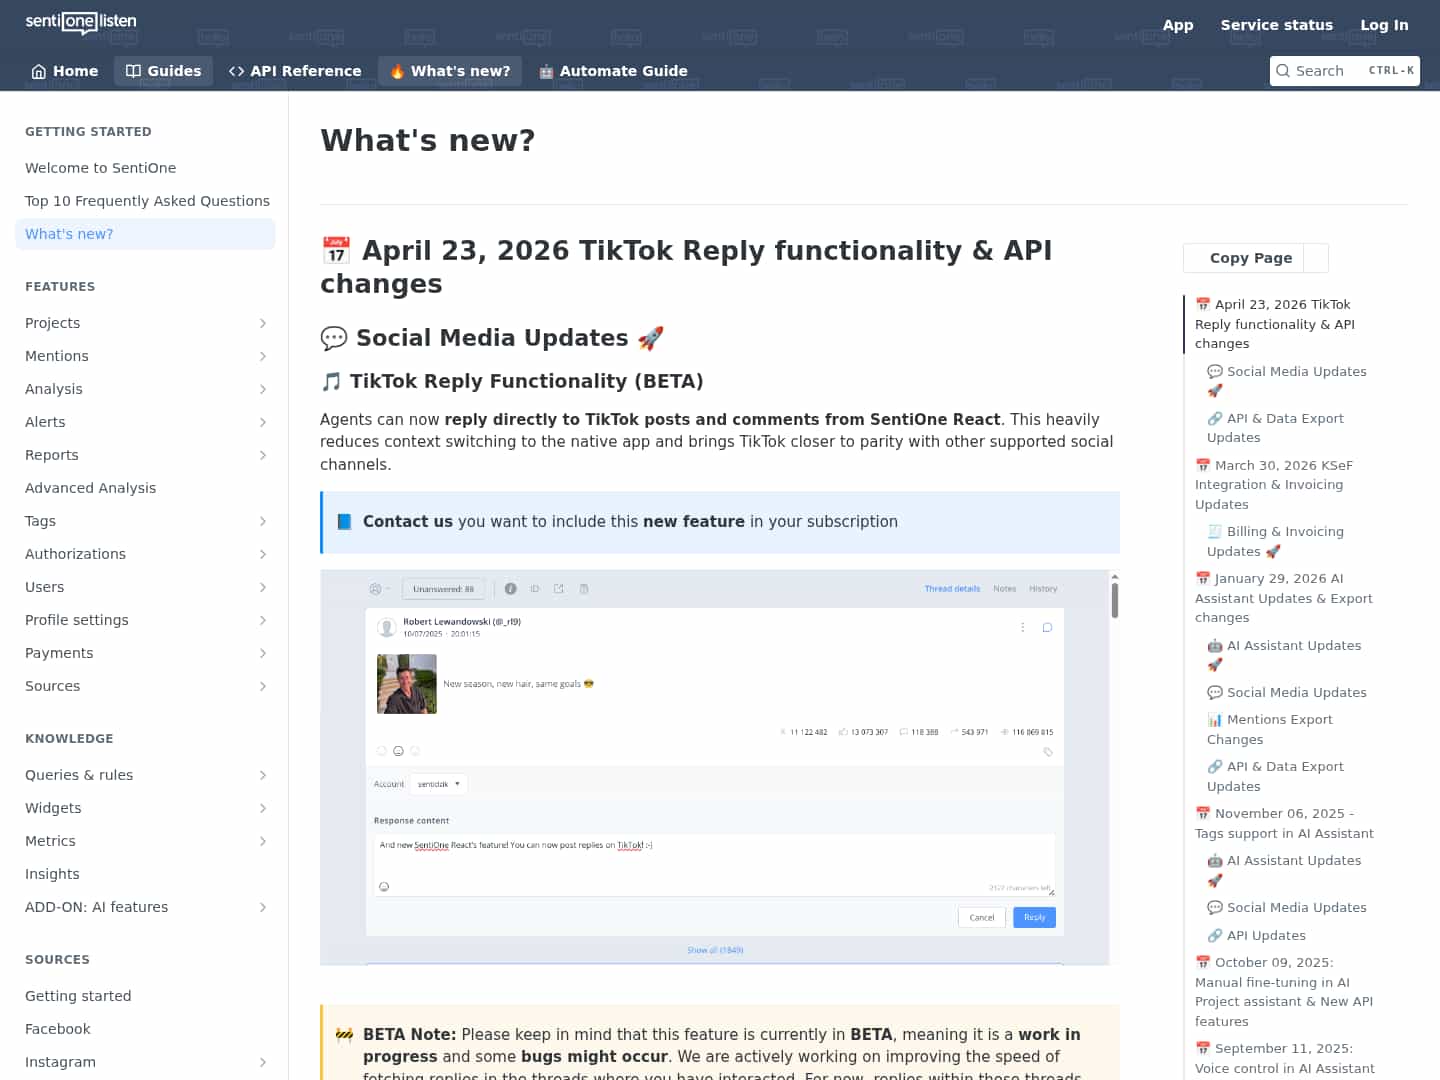This screenshot has height=1080, width=1440.
Task: Select What's new? in the left sidebar
Action: 145,234
